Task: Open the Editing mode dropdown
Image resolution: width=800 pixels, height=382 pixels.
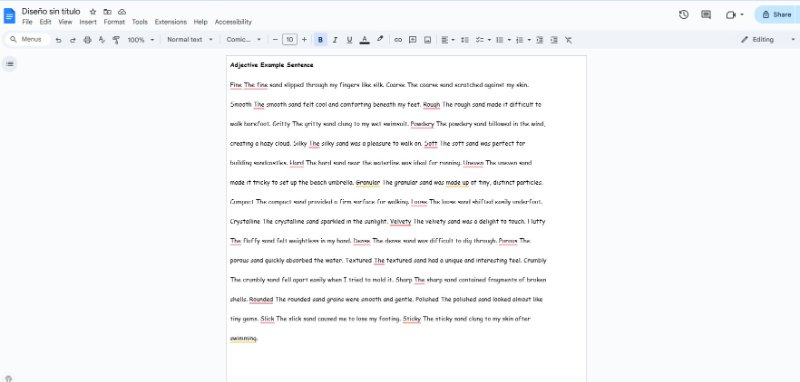Action: (767, 39)
